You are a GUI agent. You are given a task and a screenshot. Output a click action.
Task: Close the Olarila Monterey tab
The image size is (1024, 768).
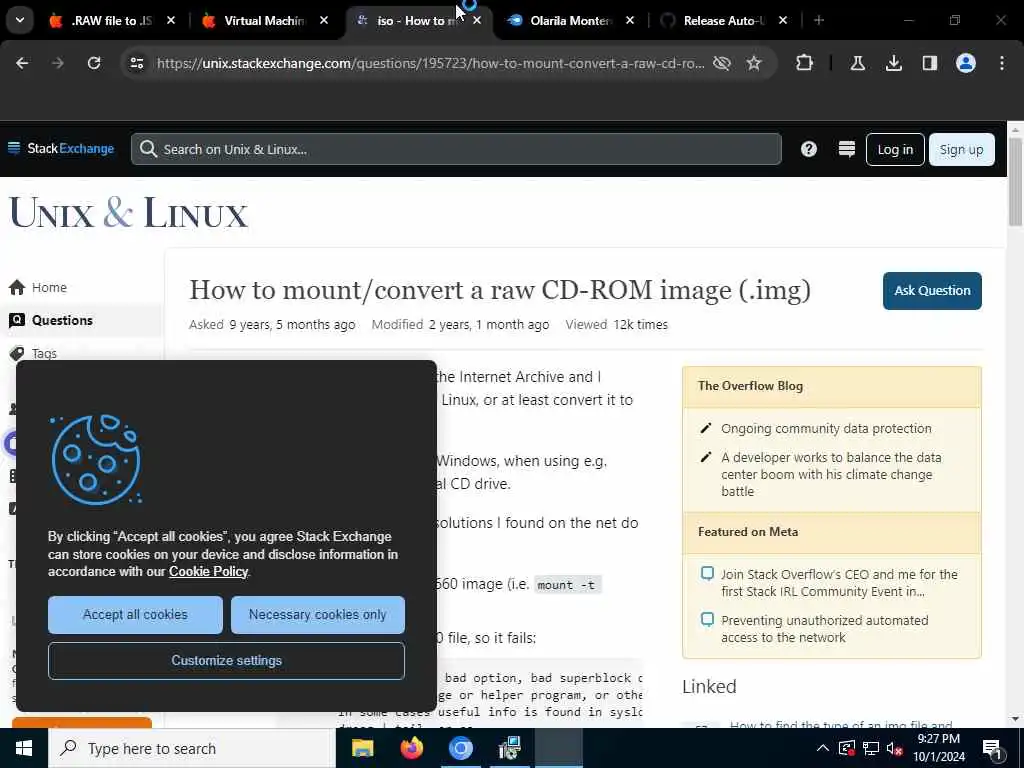tap(630, 20)
